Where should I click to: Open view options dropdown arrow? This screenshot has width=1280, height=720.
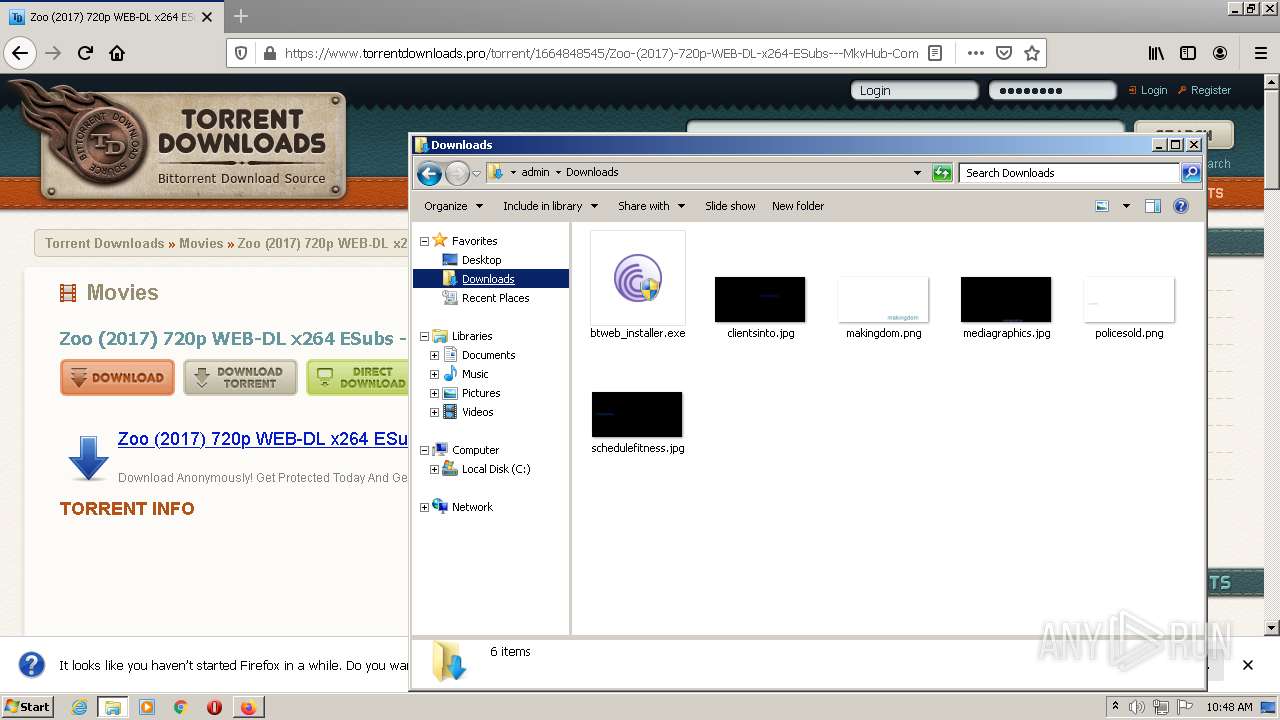tap(1126, 206)
